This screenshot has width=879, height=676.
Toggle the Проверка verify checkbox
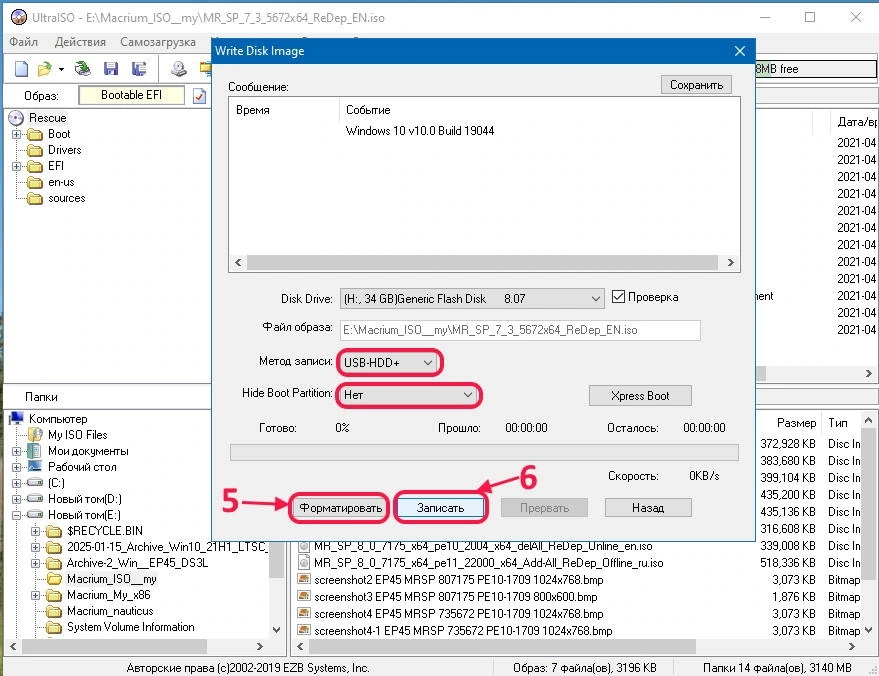(x=618, y=297)
